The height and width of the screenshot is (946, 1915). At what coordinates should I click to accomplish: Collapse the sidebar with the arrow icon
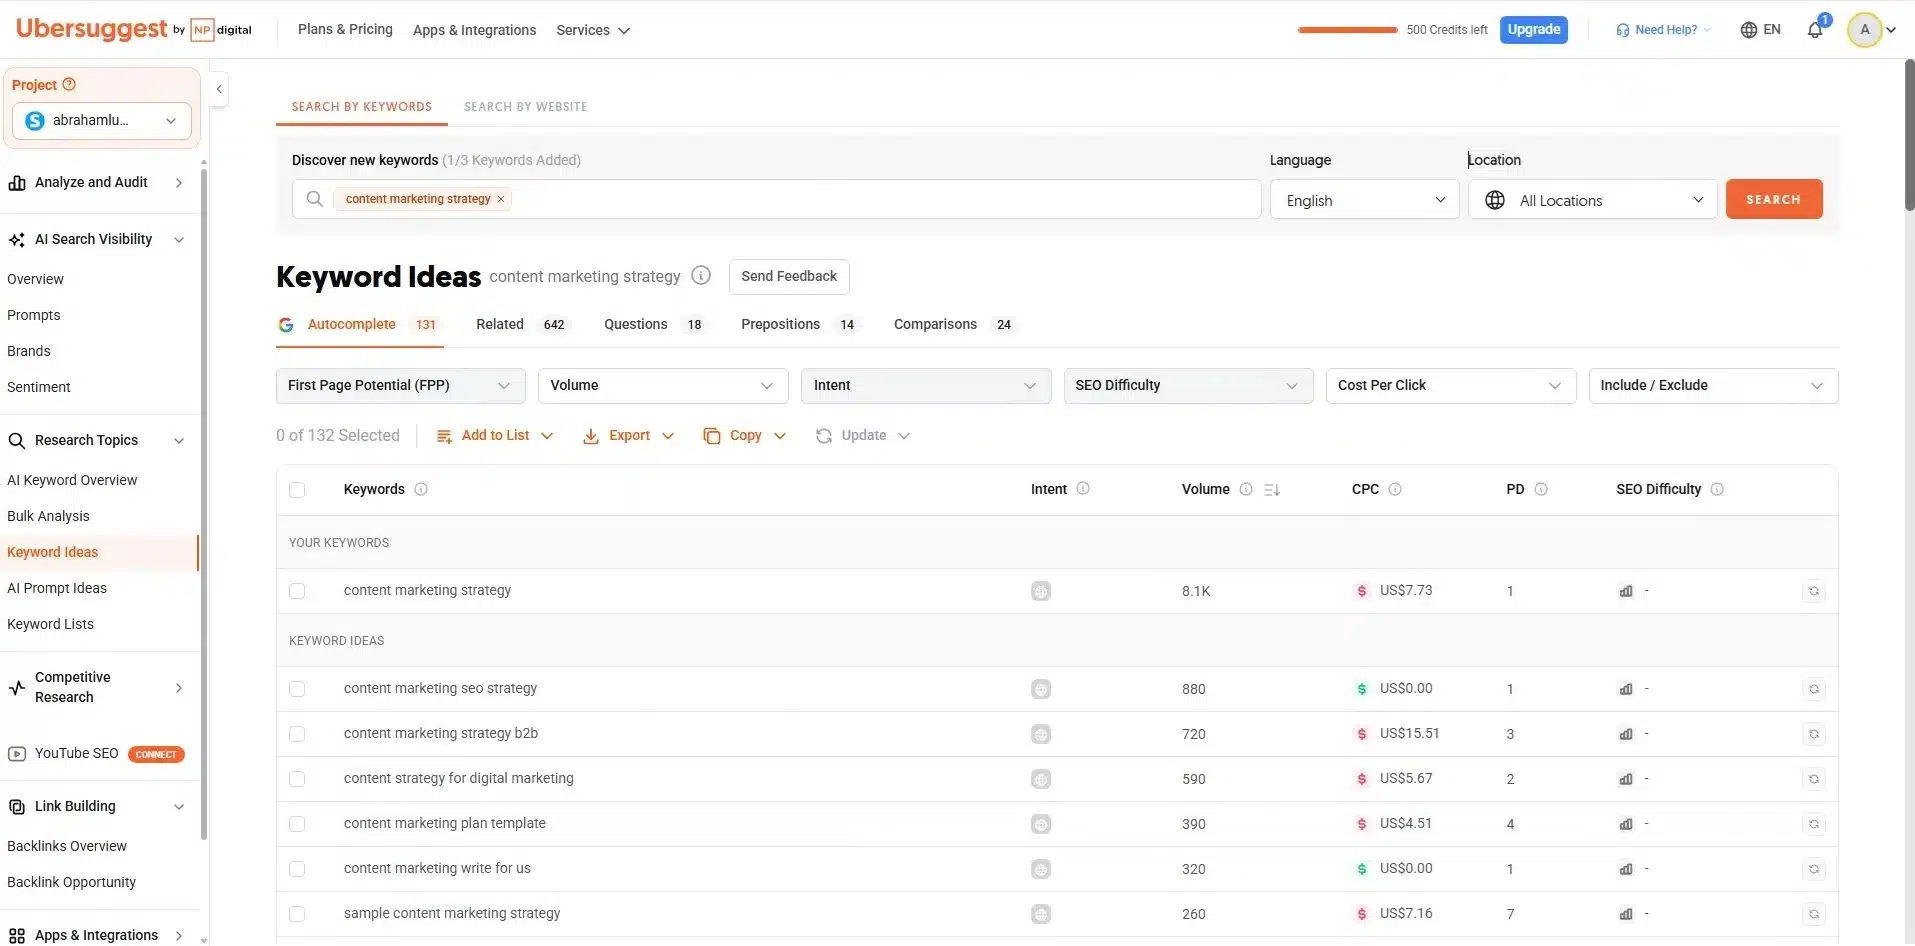219,89
